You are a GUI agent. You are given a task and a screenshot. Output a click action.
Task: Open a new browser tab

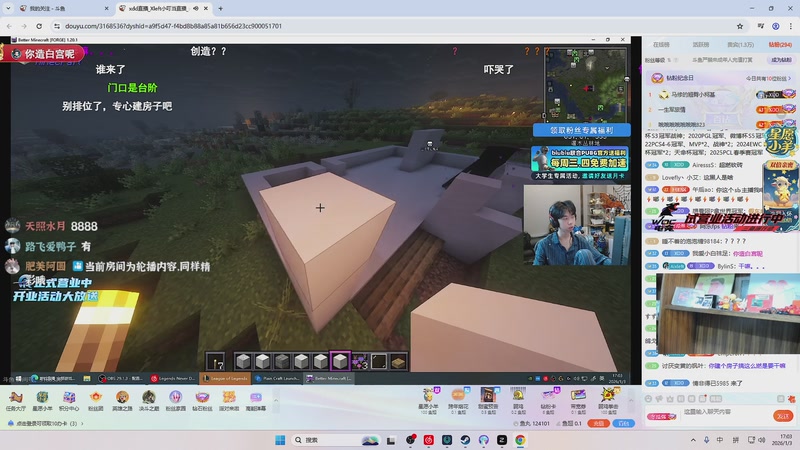coord(221,9)
